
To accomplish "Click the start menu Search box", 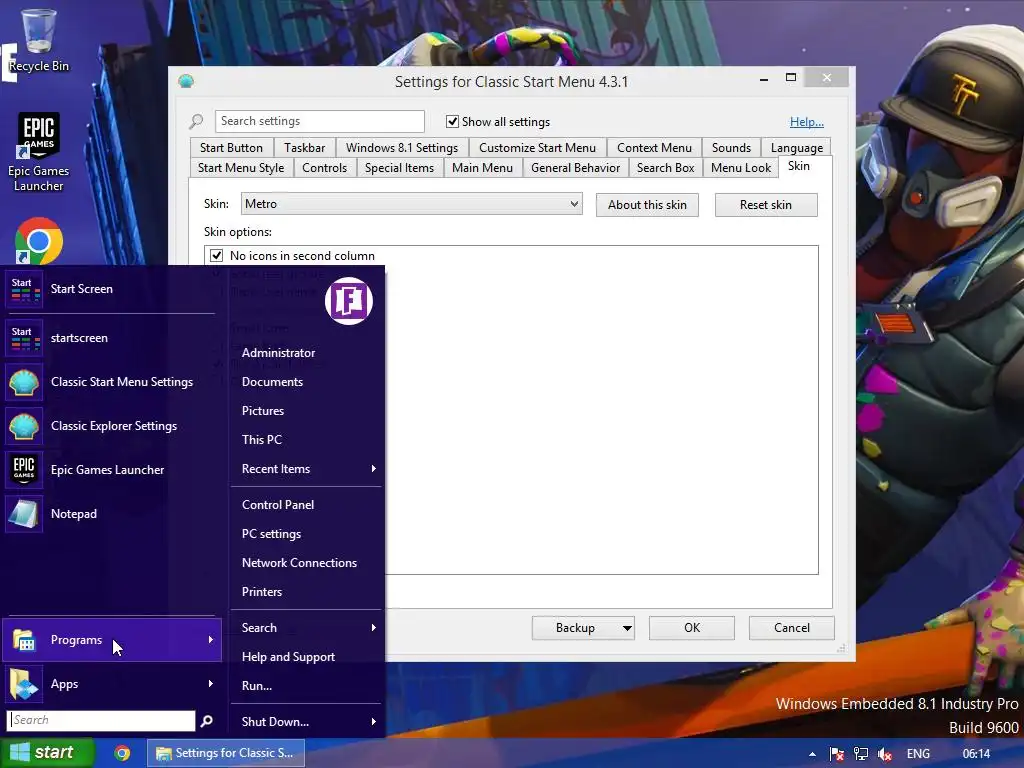I will tap(101, 720).
